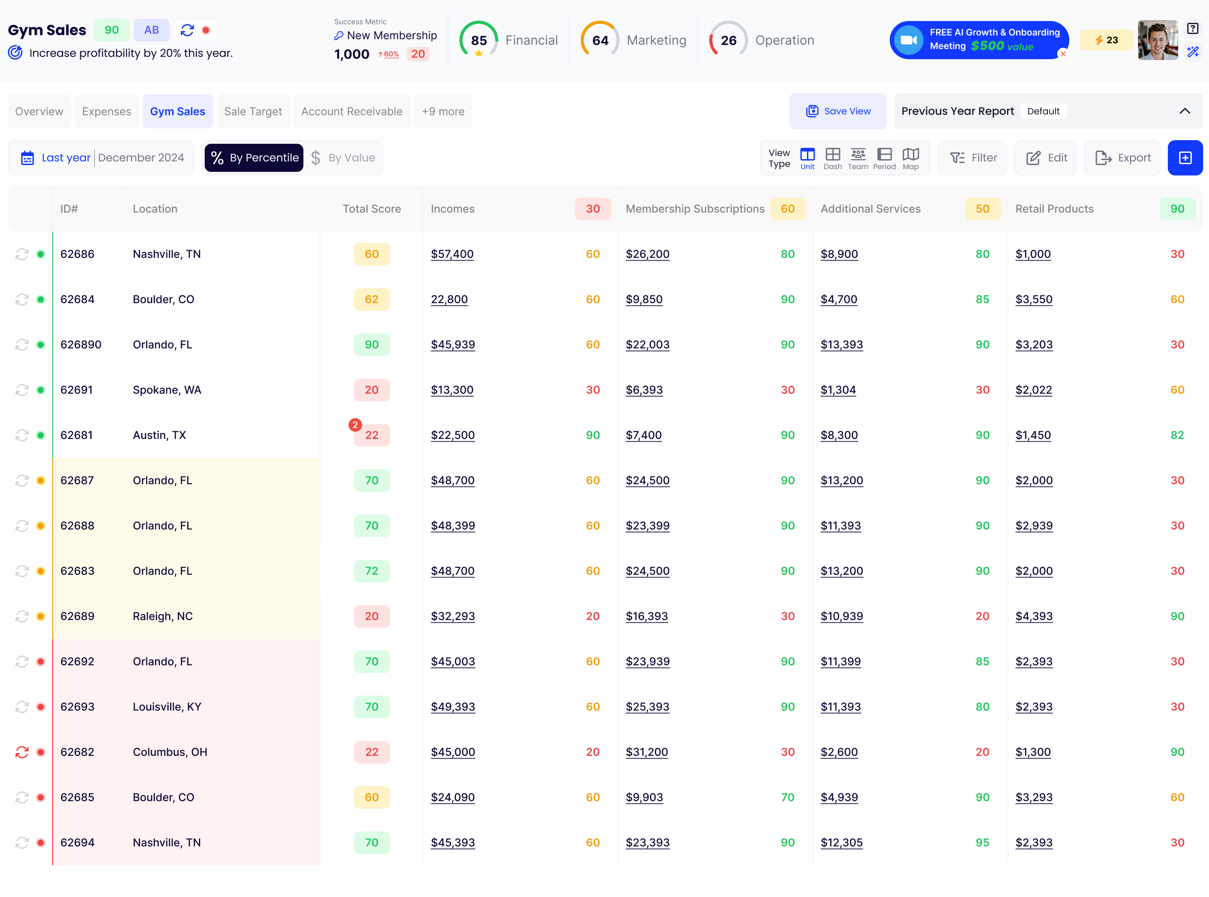
Task: Toggle the By Value display mode
Action: [343, 158]
